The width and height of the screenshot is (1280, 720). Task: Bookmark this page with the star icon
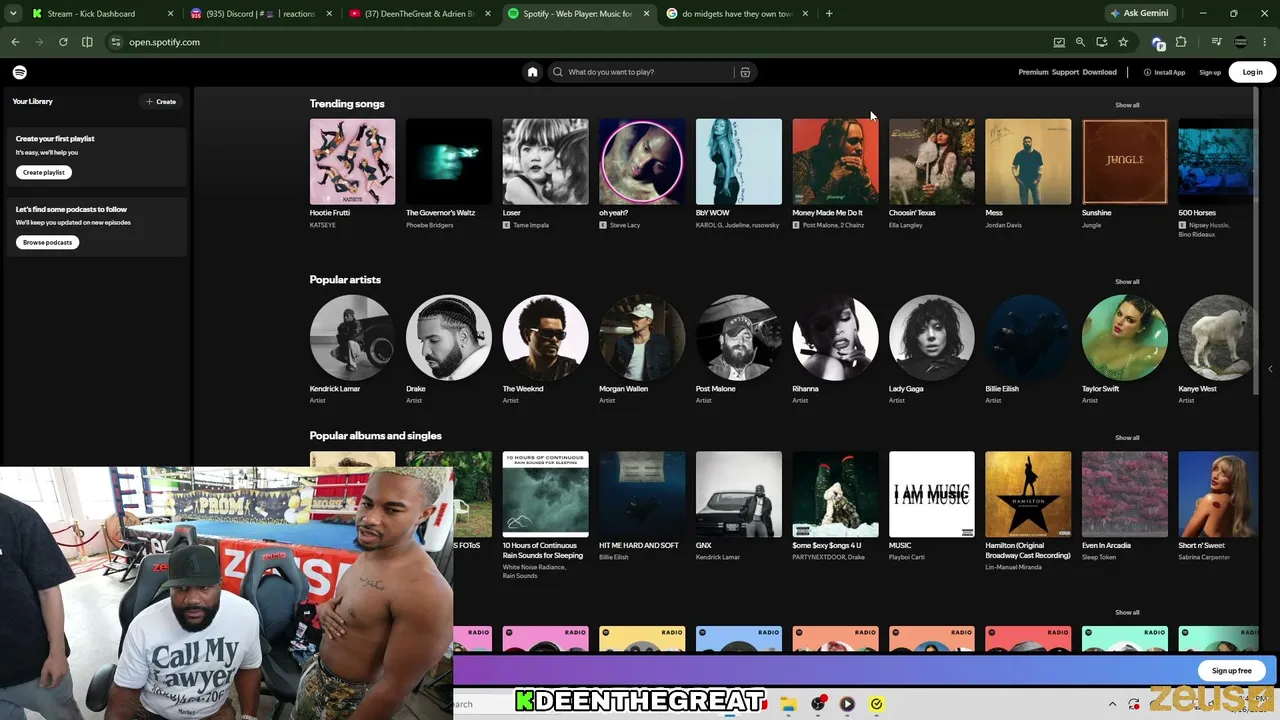[x=1123, y=42]
